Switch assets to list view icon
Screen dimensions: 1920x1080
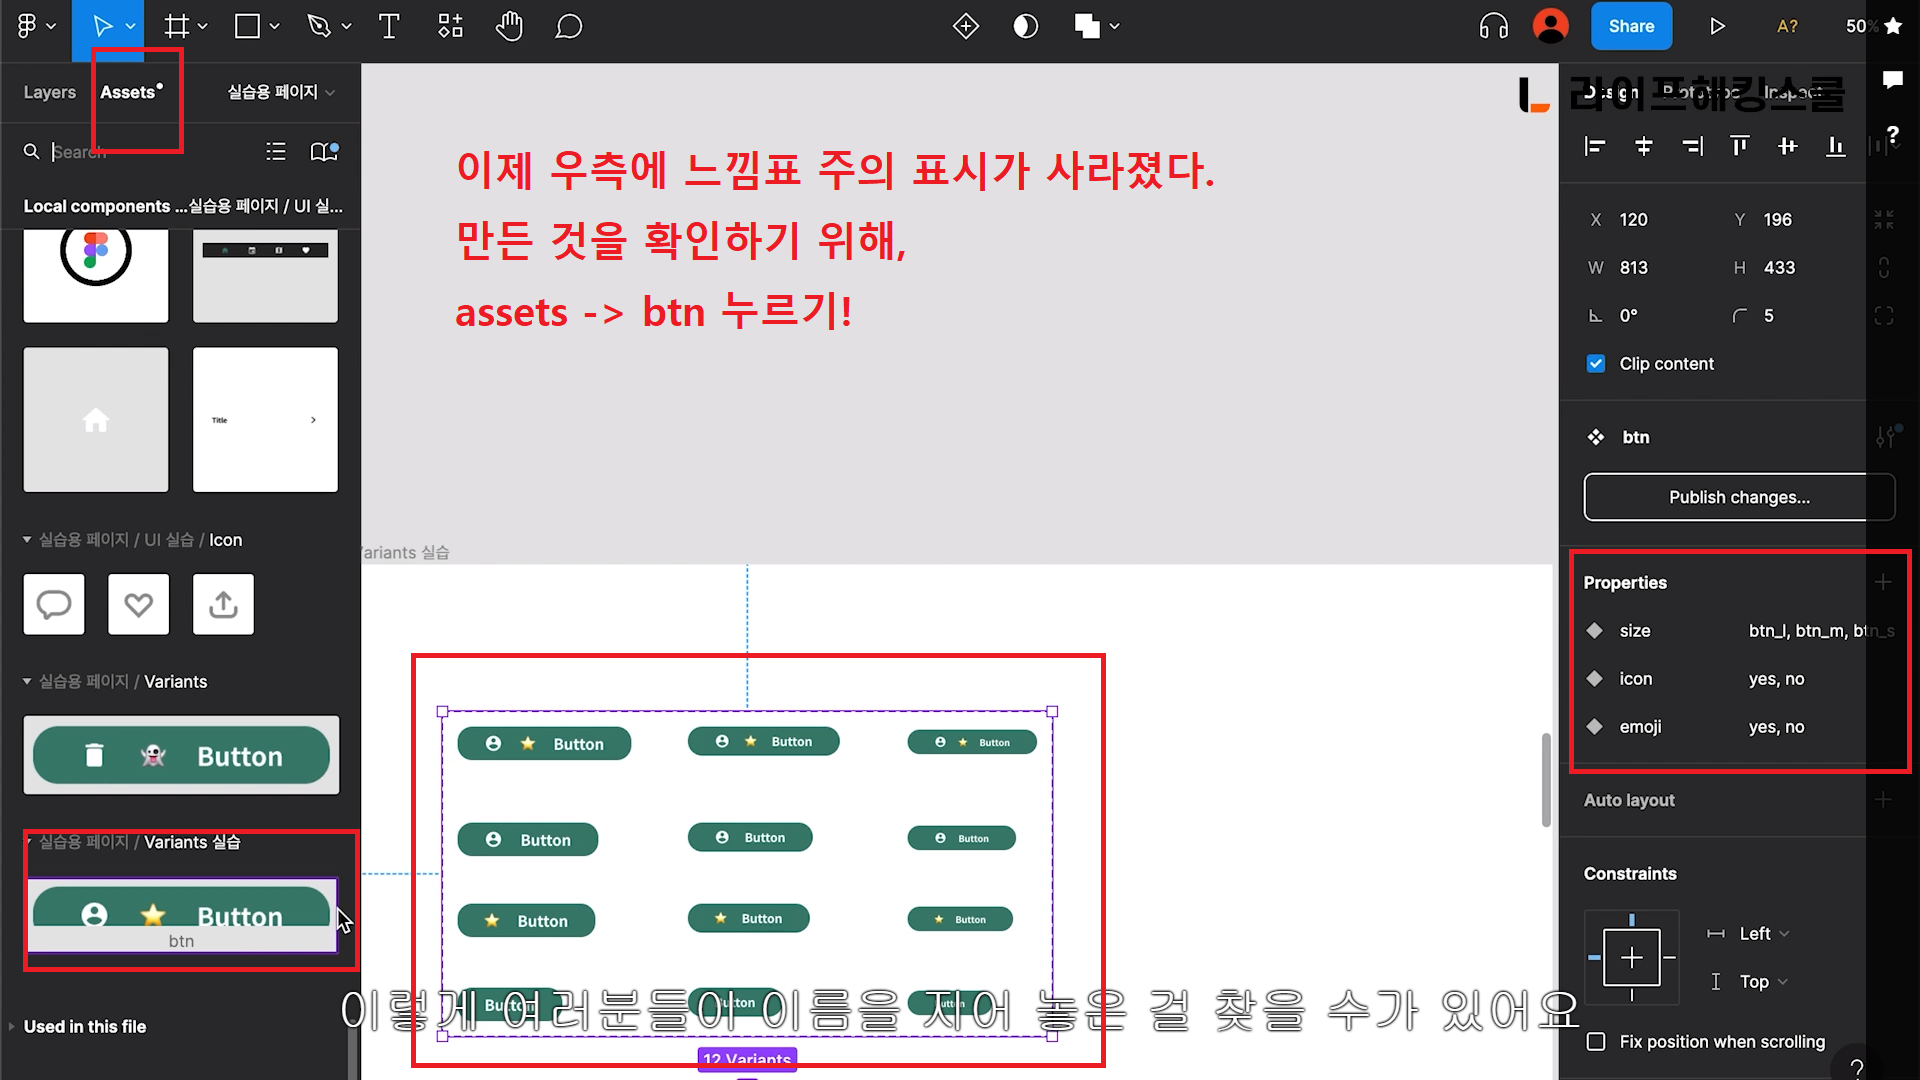[x=276, y=151]
